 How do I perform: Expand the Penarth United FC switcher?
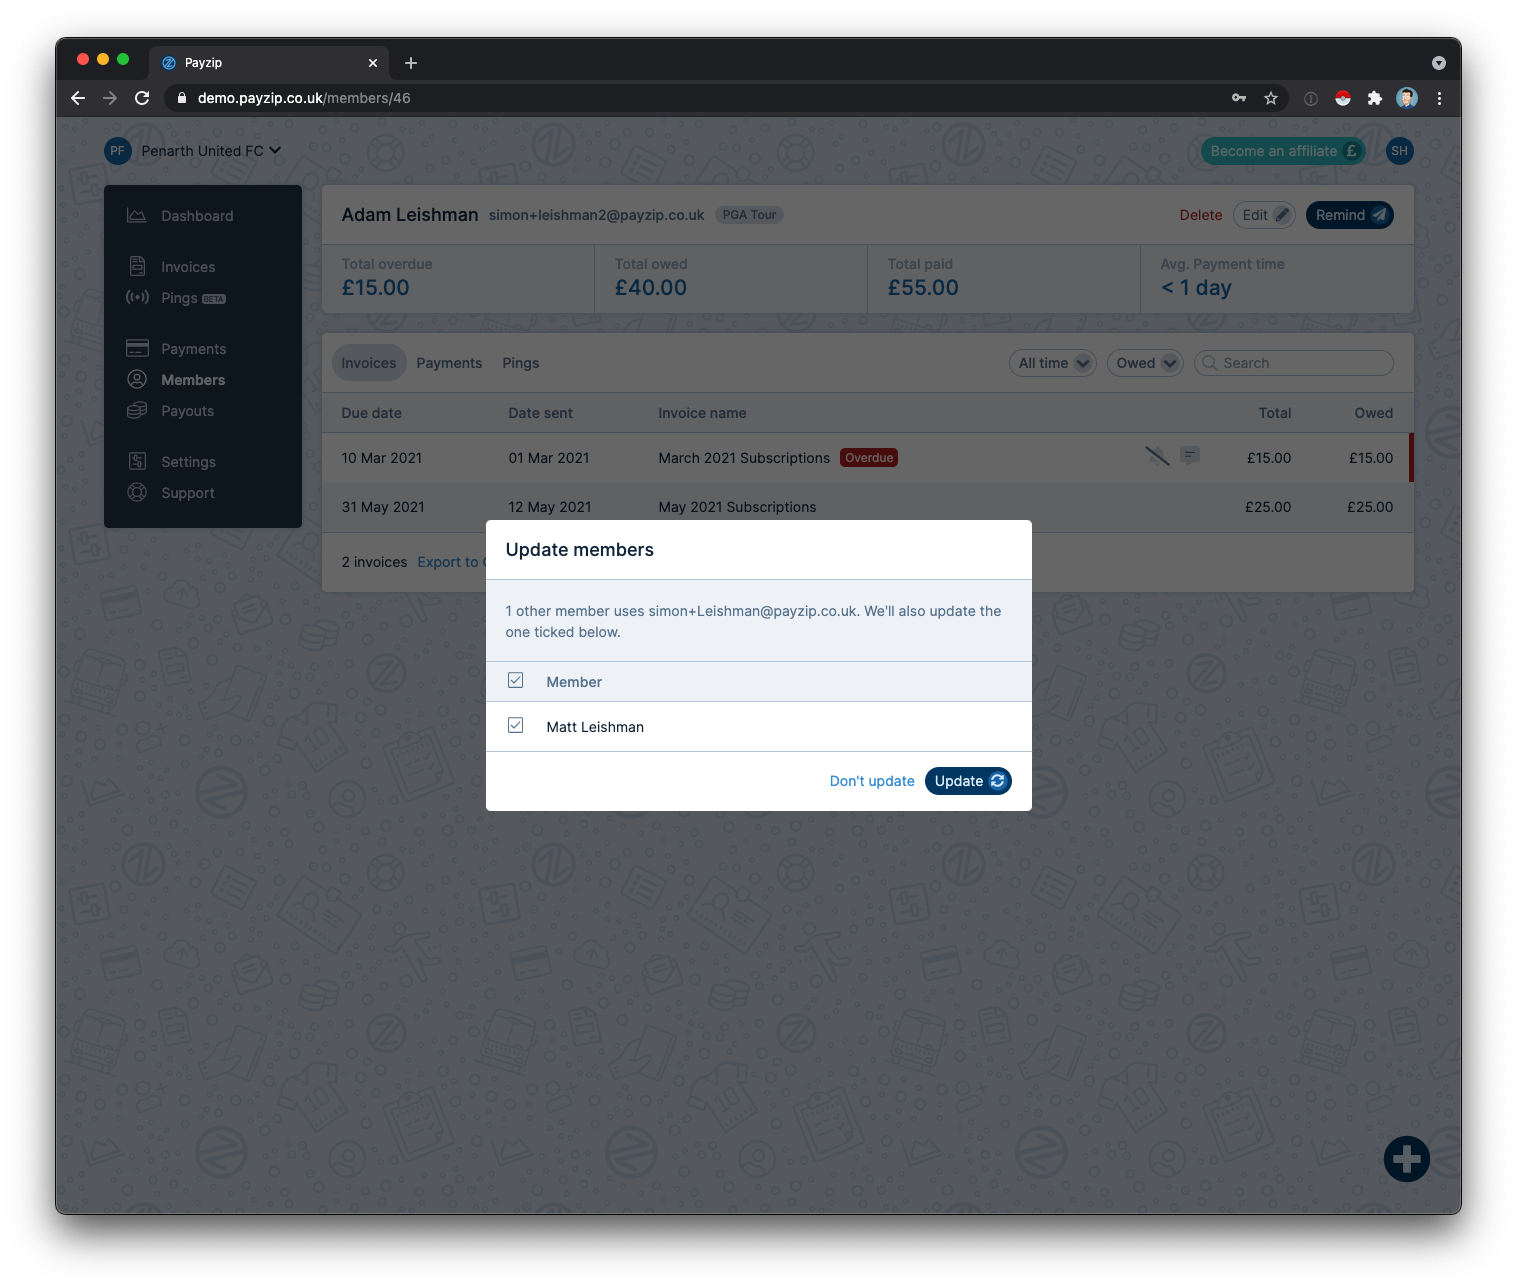(x=211, y=151)
